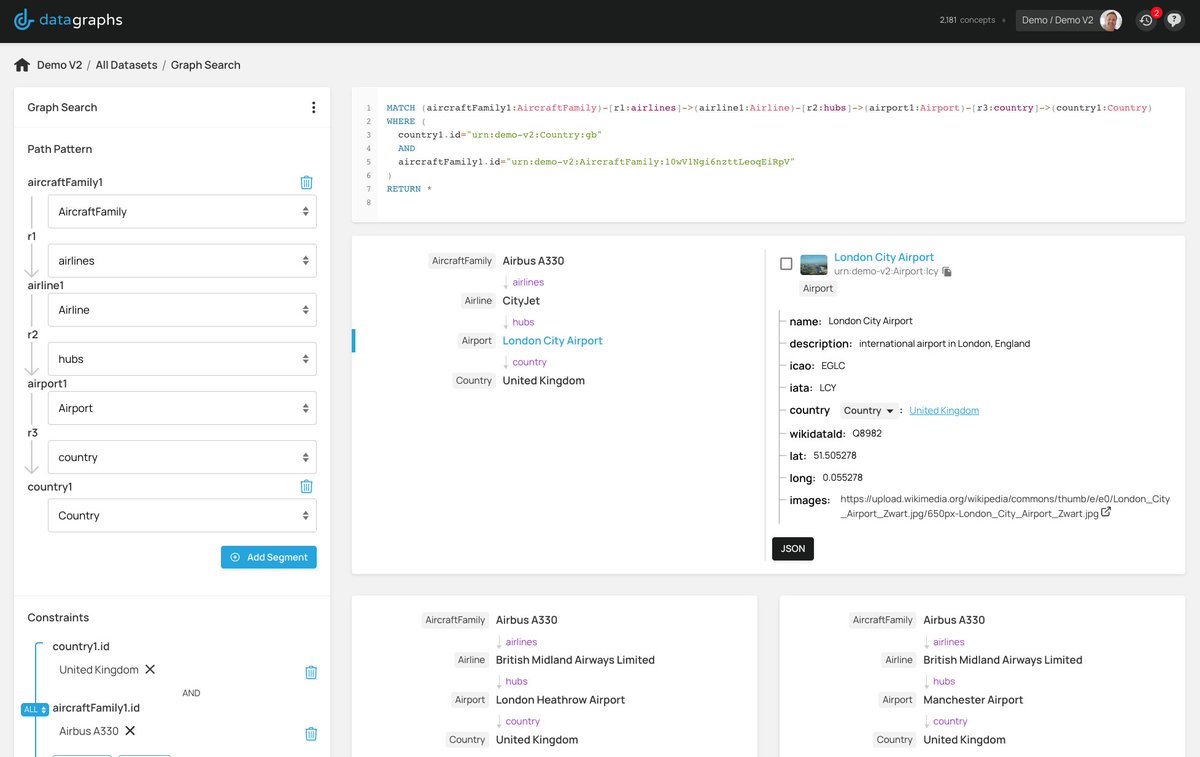The width and height of the screenshot is (1200, 757).
Task: Click Add Segment button
Action: coord(269,557)
